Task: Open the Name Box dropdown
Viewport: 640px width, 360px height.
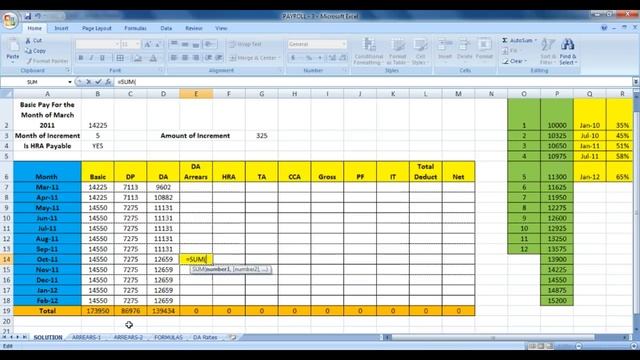Action: 70,82
